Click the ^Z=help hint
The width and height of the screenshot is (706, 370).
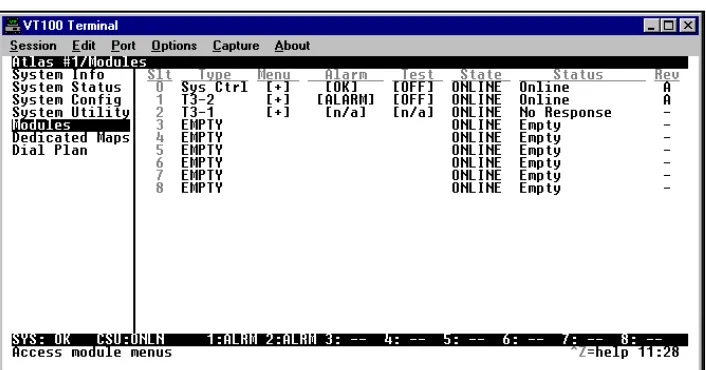coord(599,352)
